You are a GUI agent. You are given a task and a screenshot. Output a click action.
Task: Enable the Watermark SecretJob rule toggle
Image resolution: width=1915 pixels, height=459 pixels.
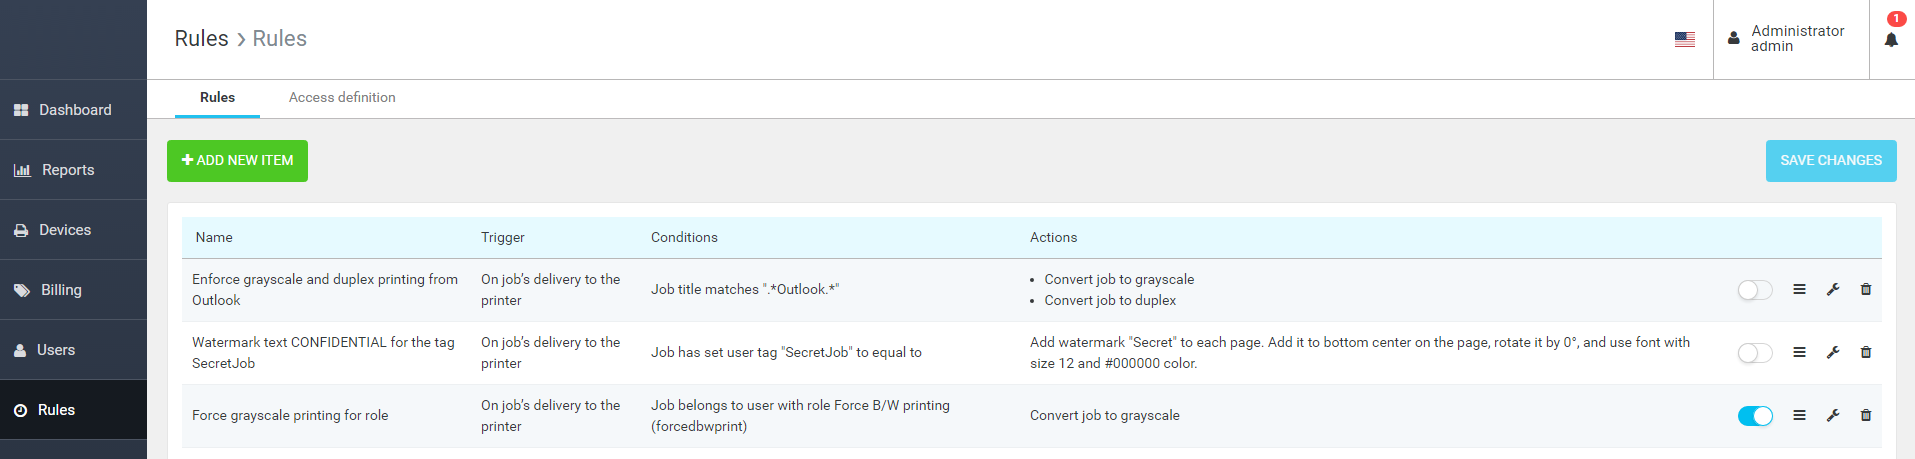coord(1755,353)
